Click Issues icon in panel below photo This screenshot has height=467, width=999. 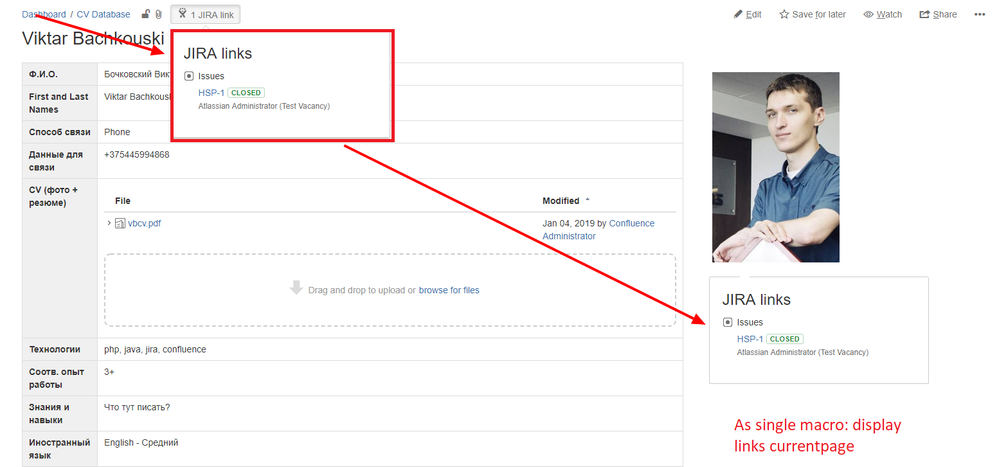(x=728, y=322)
